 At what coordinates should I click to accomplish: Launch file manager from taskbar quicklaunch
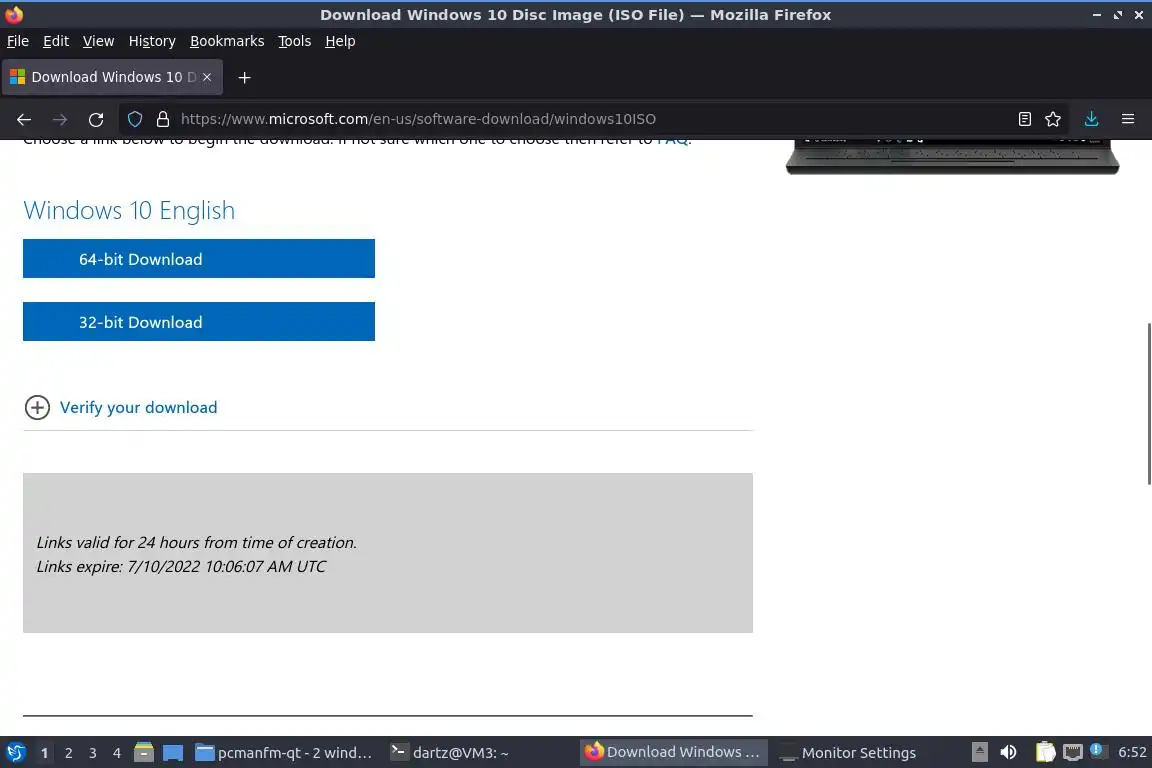[x=144, y=753]
